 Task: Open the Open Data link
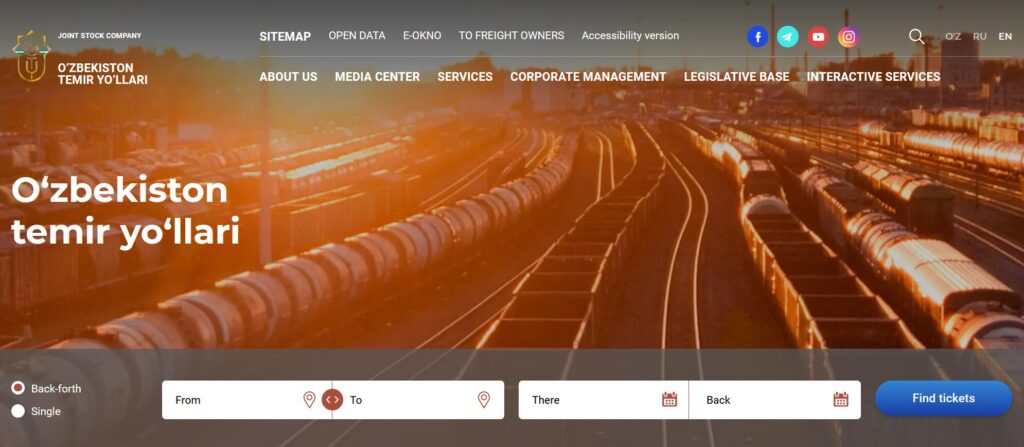357,35
